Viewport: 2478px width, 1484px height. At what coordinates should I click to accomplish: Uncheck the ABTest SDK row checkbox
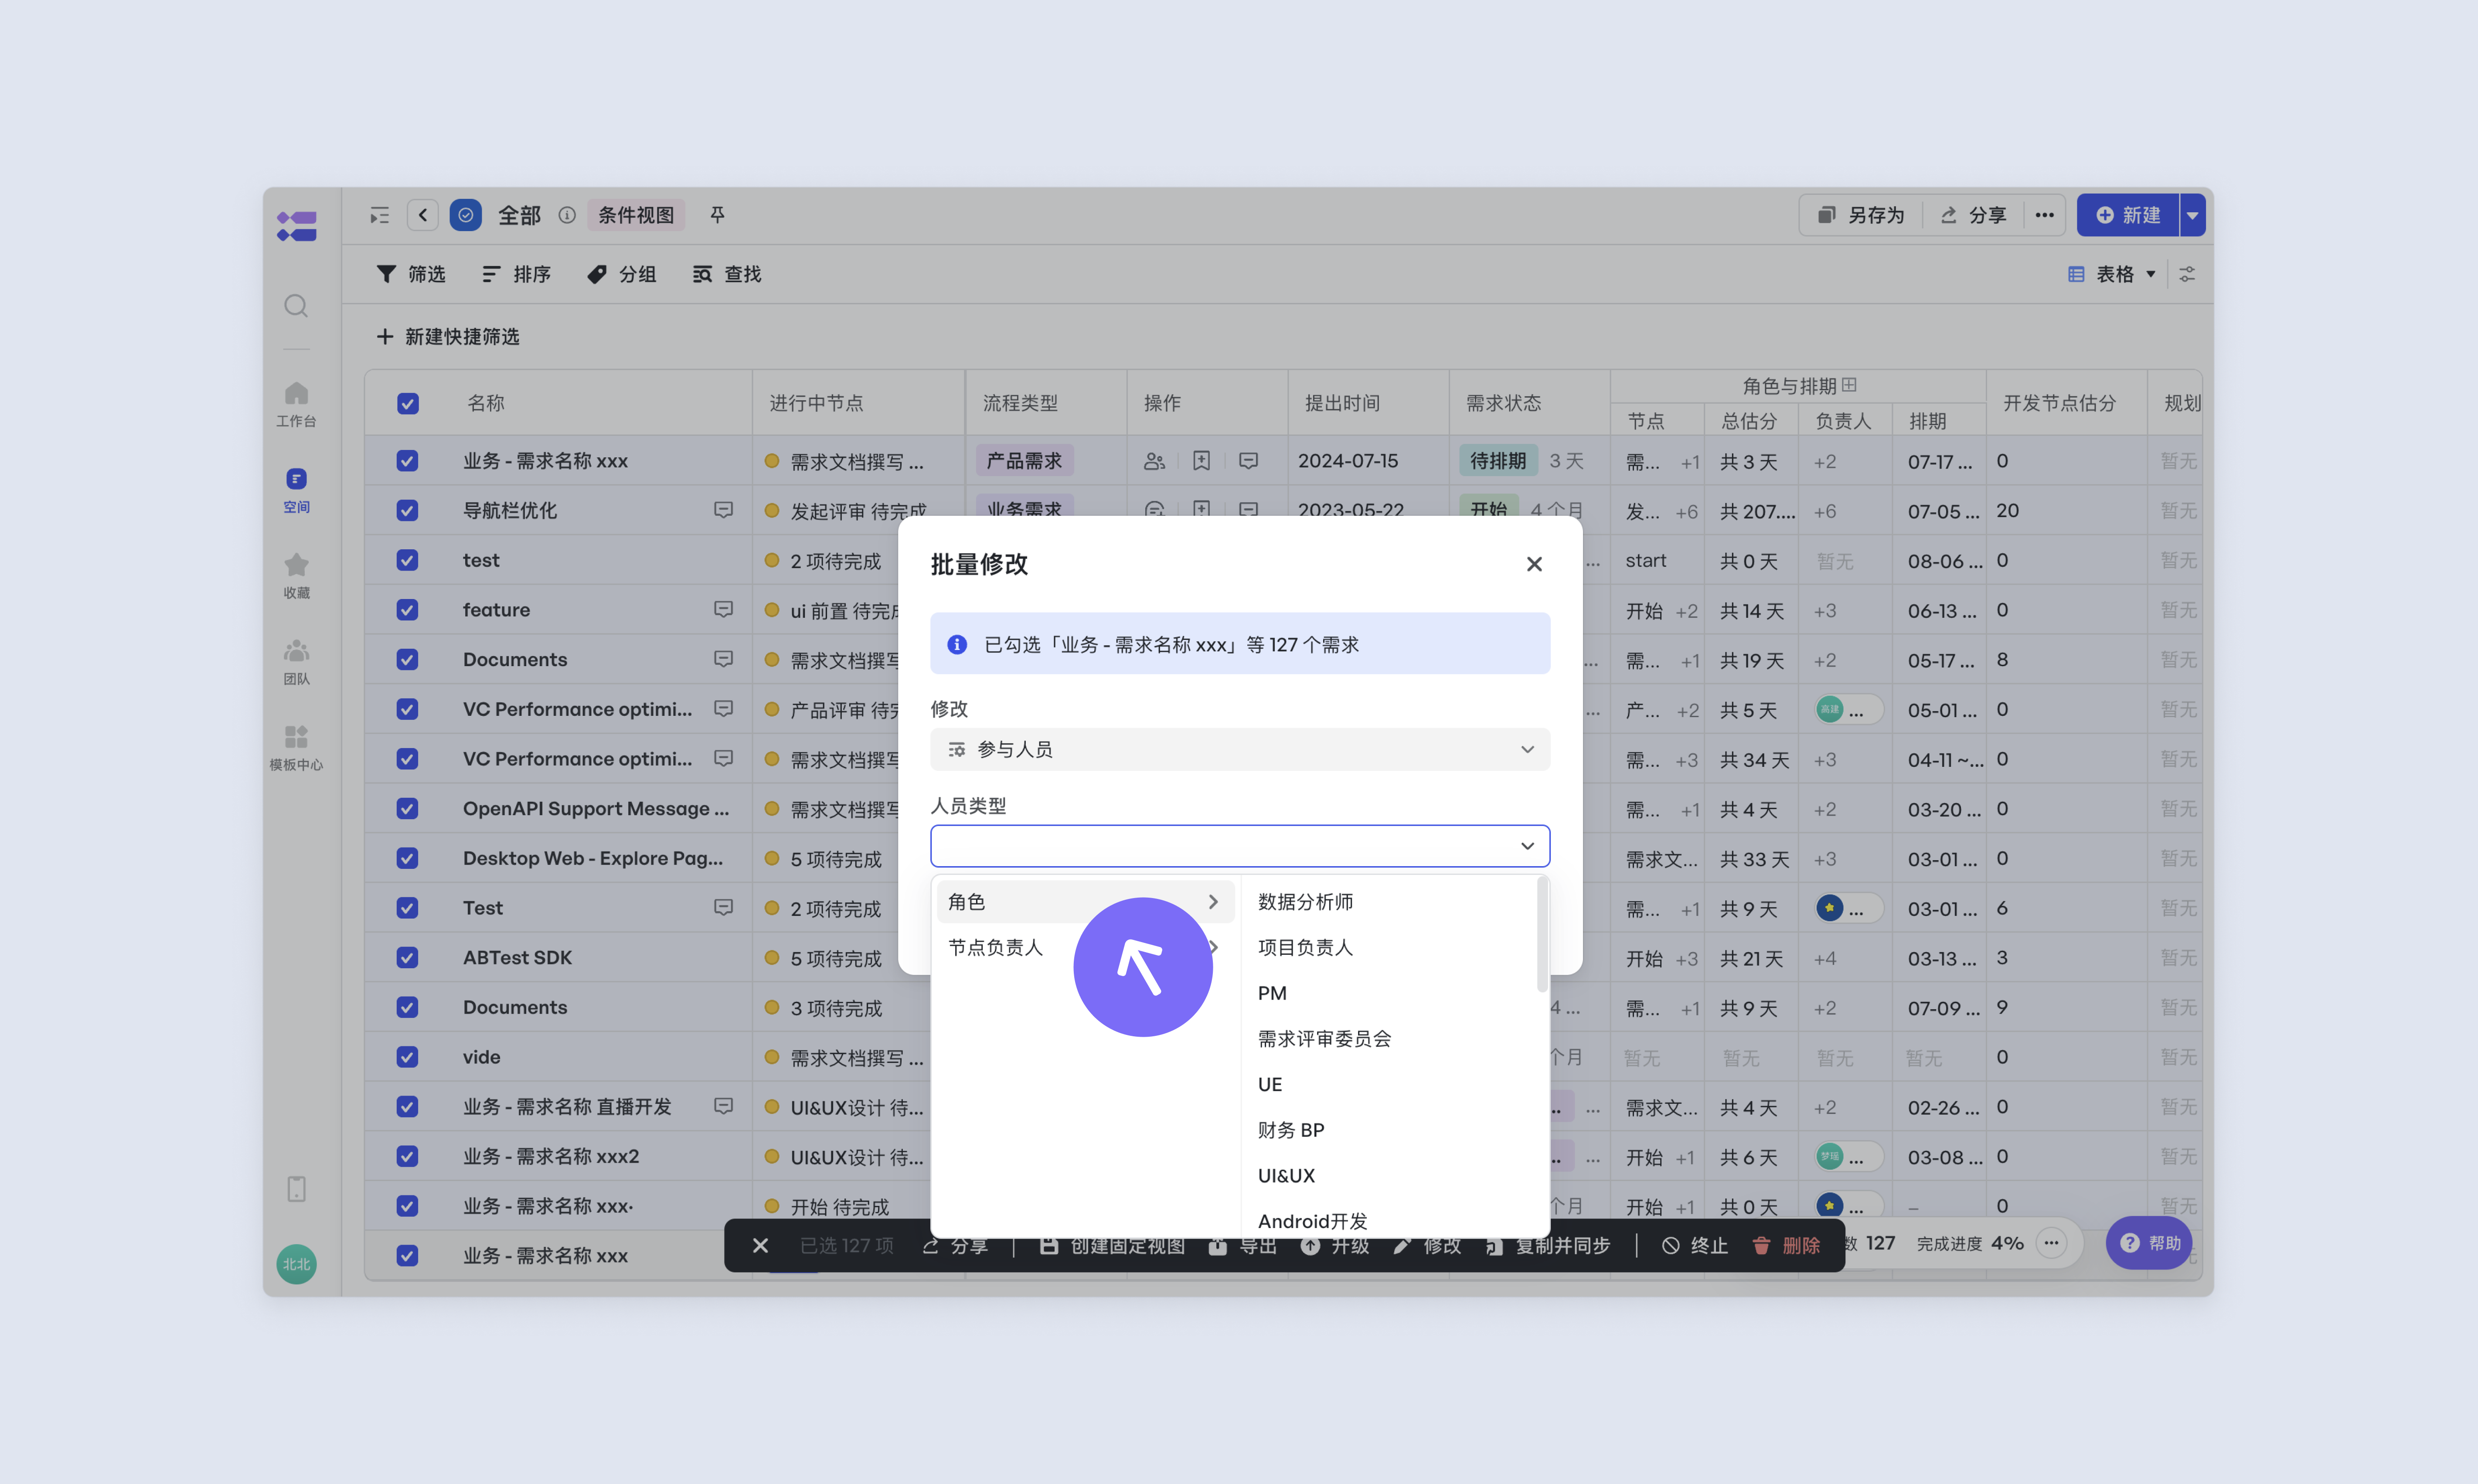[x=407, y=957]
